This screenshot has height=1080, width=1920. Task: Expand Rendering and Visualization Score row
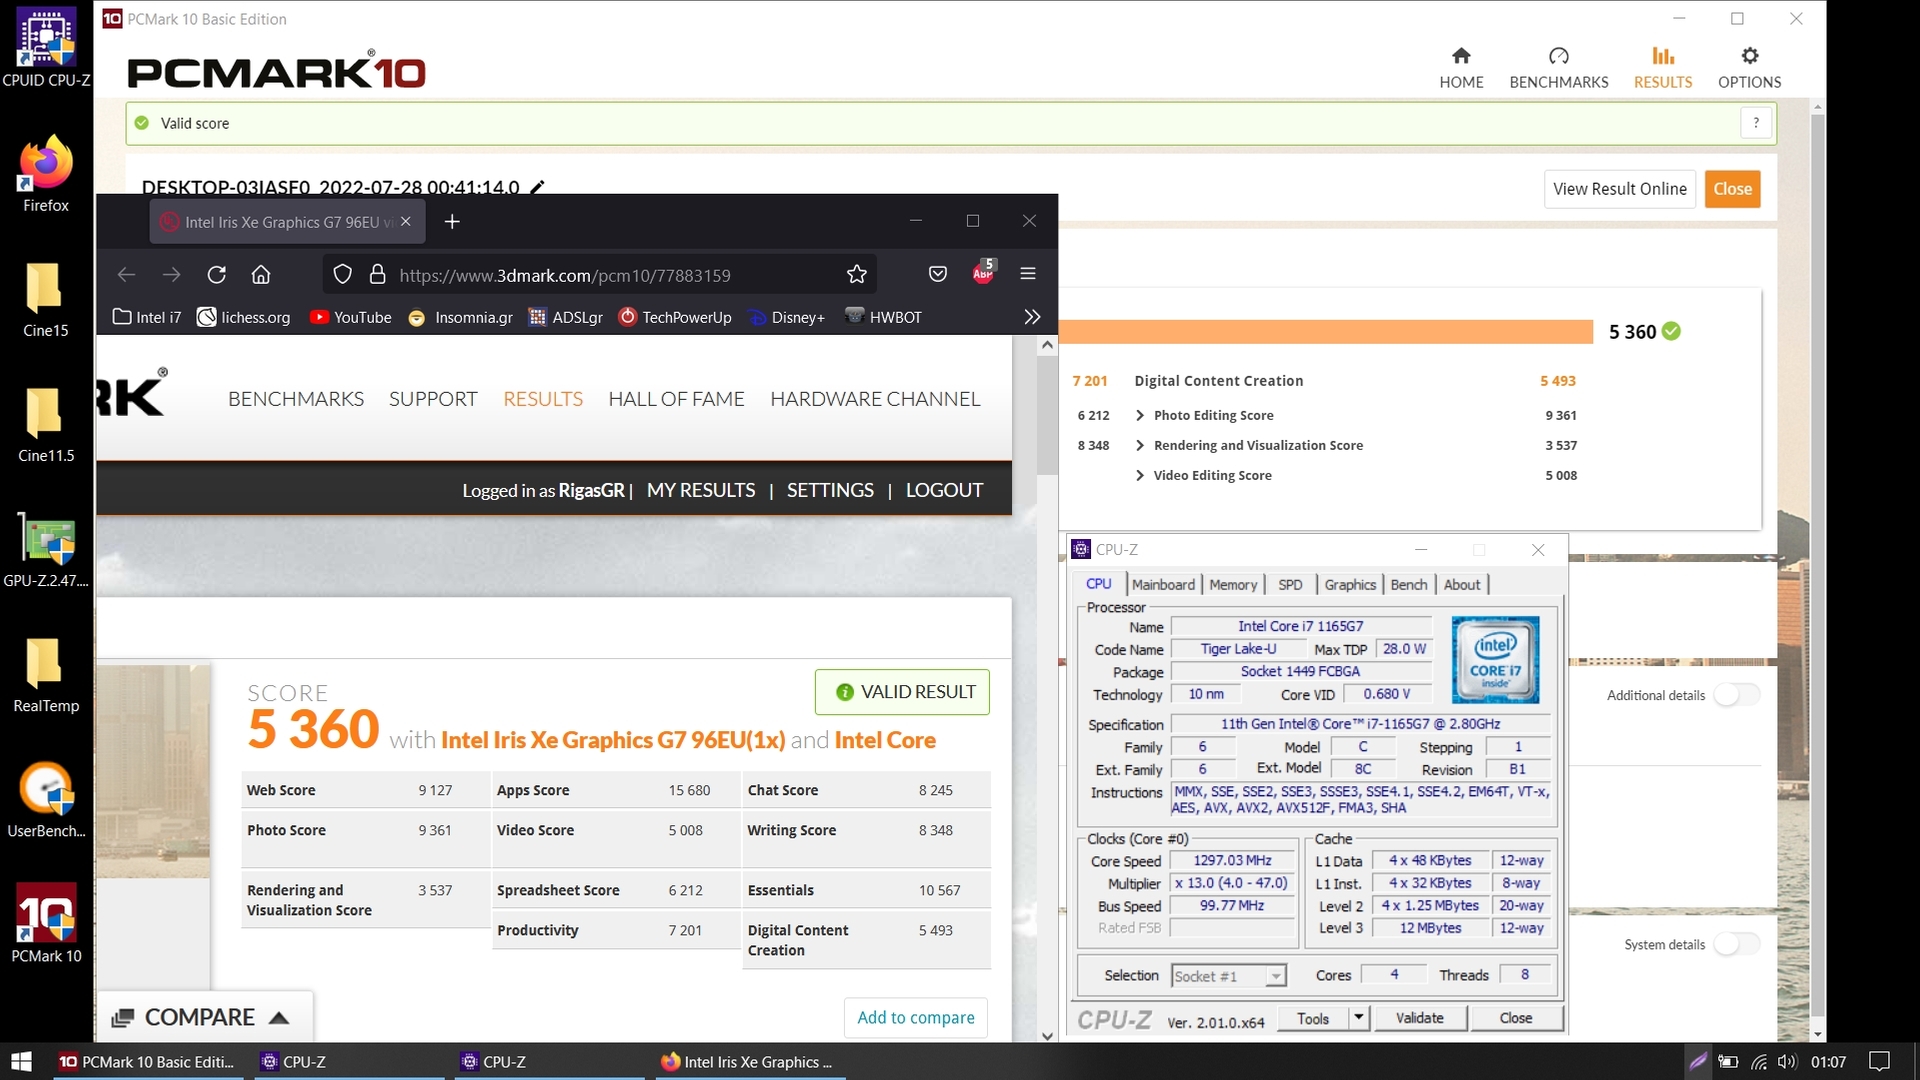click(x=1139, y=445)
